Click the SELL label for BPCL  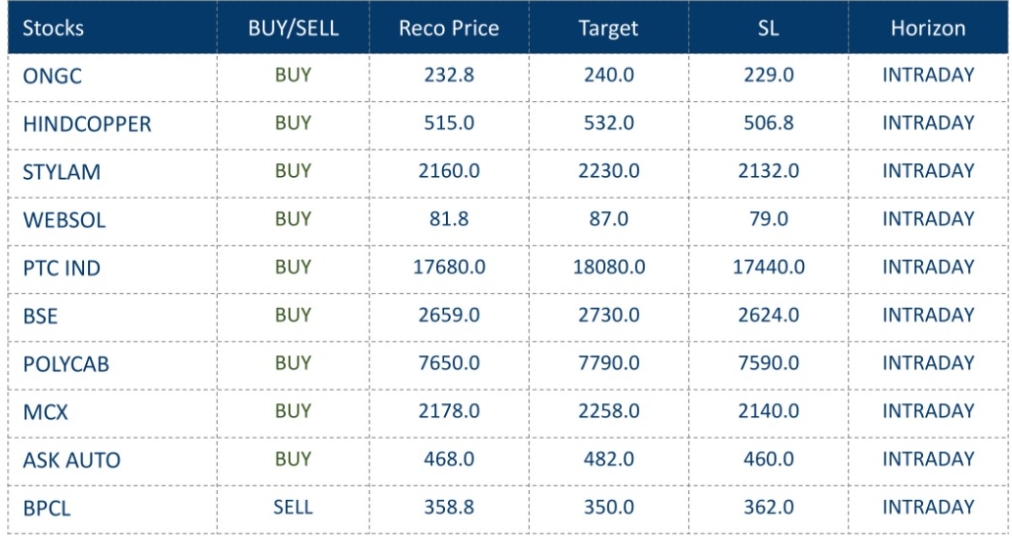(293, 507)
